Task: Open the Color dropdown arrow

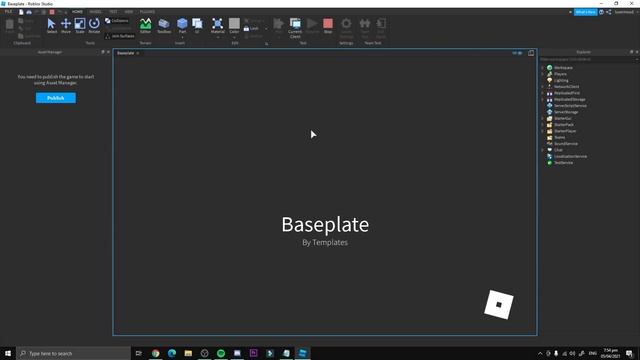Action: click(234, 38)
